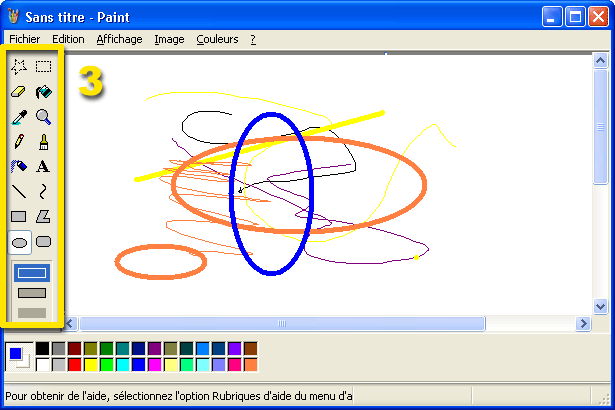Click the vertical scrollbar down arrow
Image resolution: width=615 pixels, height=410 pixels.
click(x=600, y=306)
